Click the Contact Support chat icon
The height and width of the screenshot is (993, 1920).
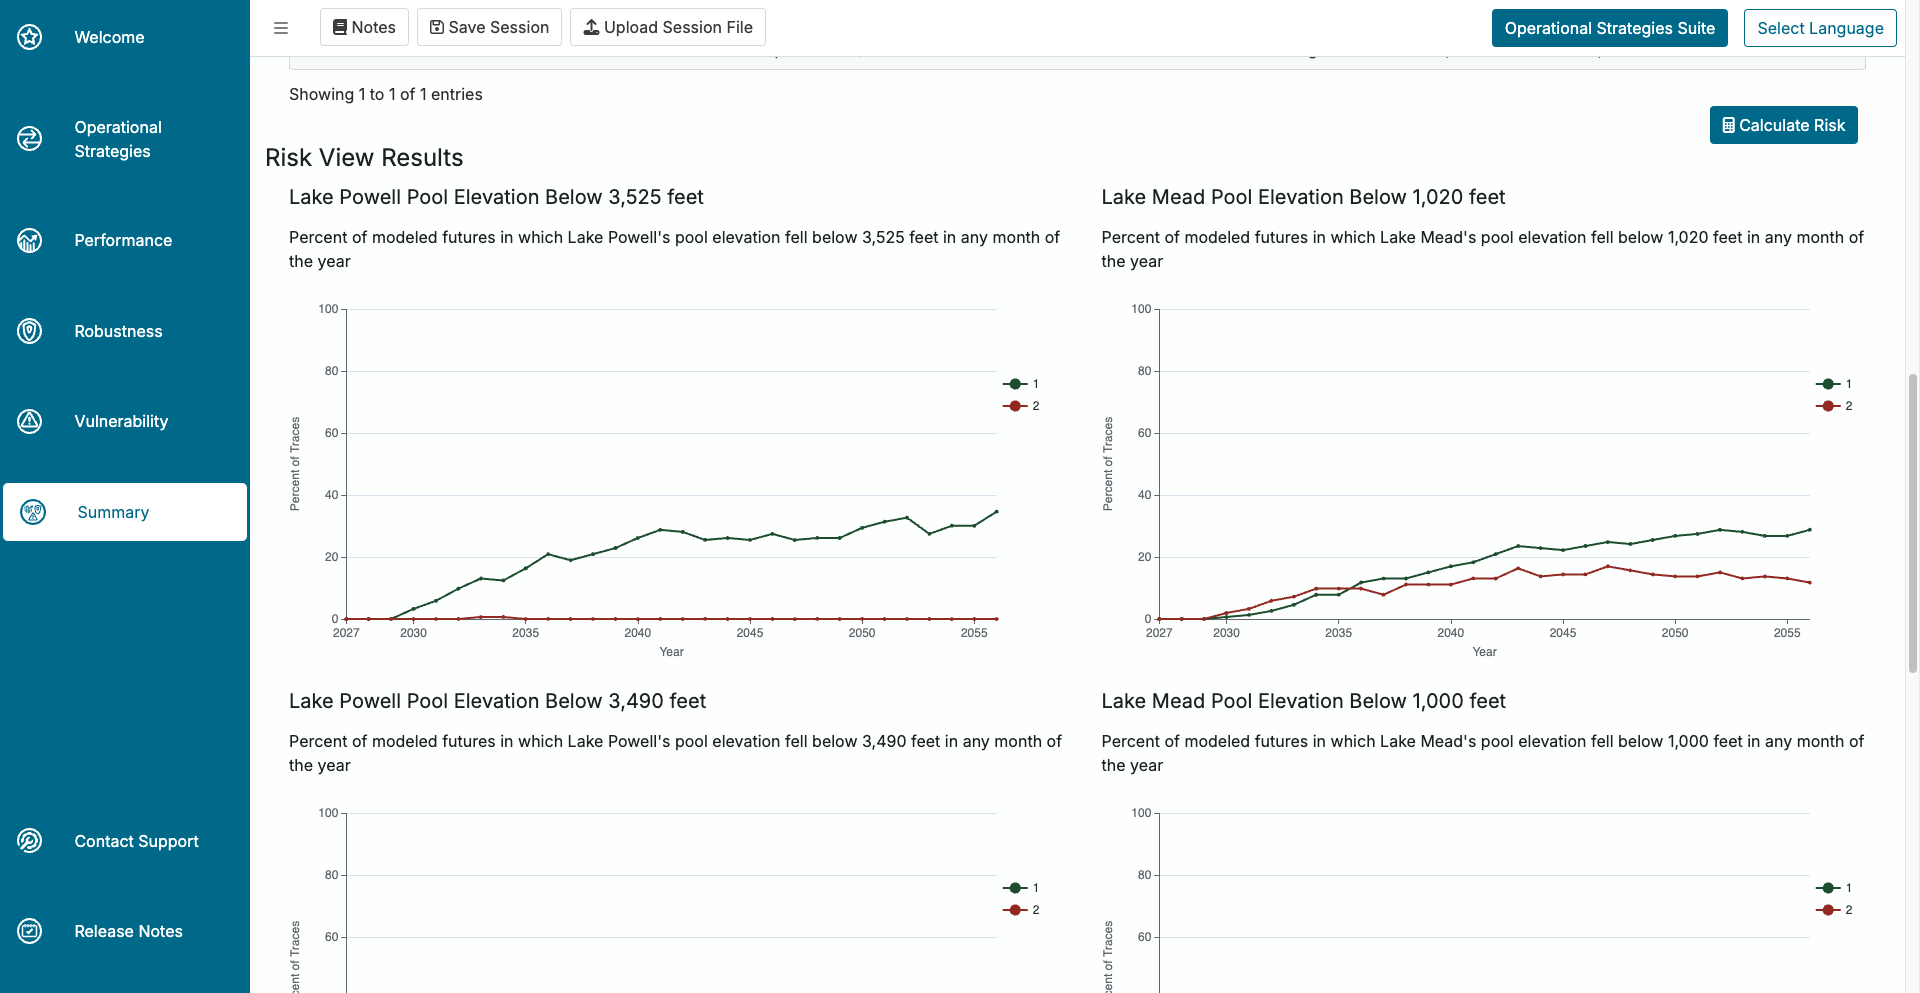(x=30, y=841)
